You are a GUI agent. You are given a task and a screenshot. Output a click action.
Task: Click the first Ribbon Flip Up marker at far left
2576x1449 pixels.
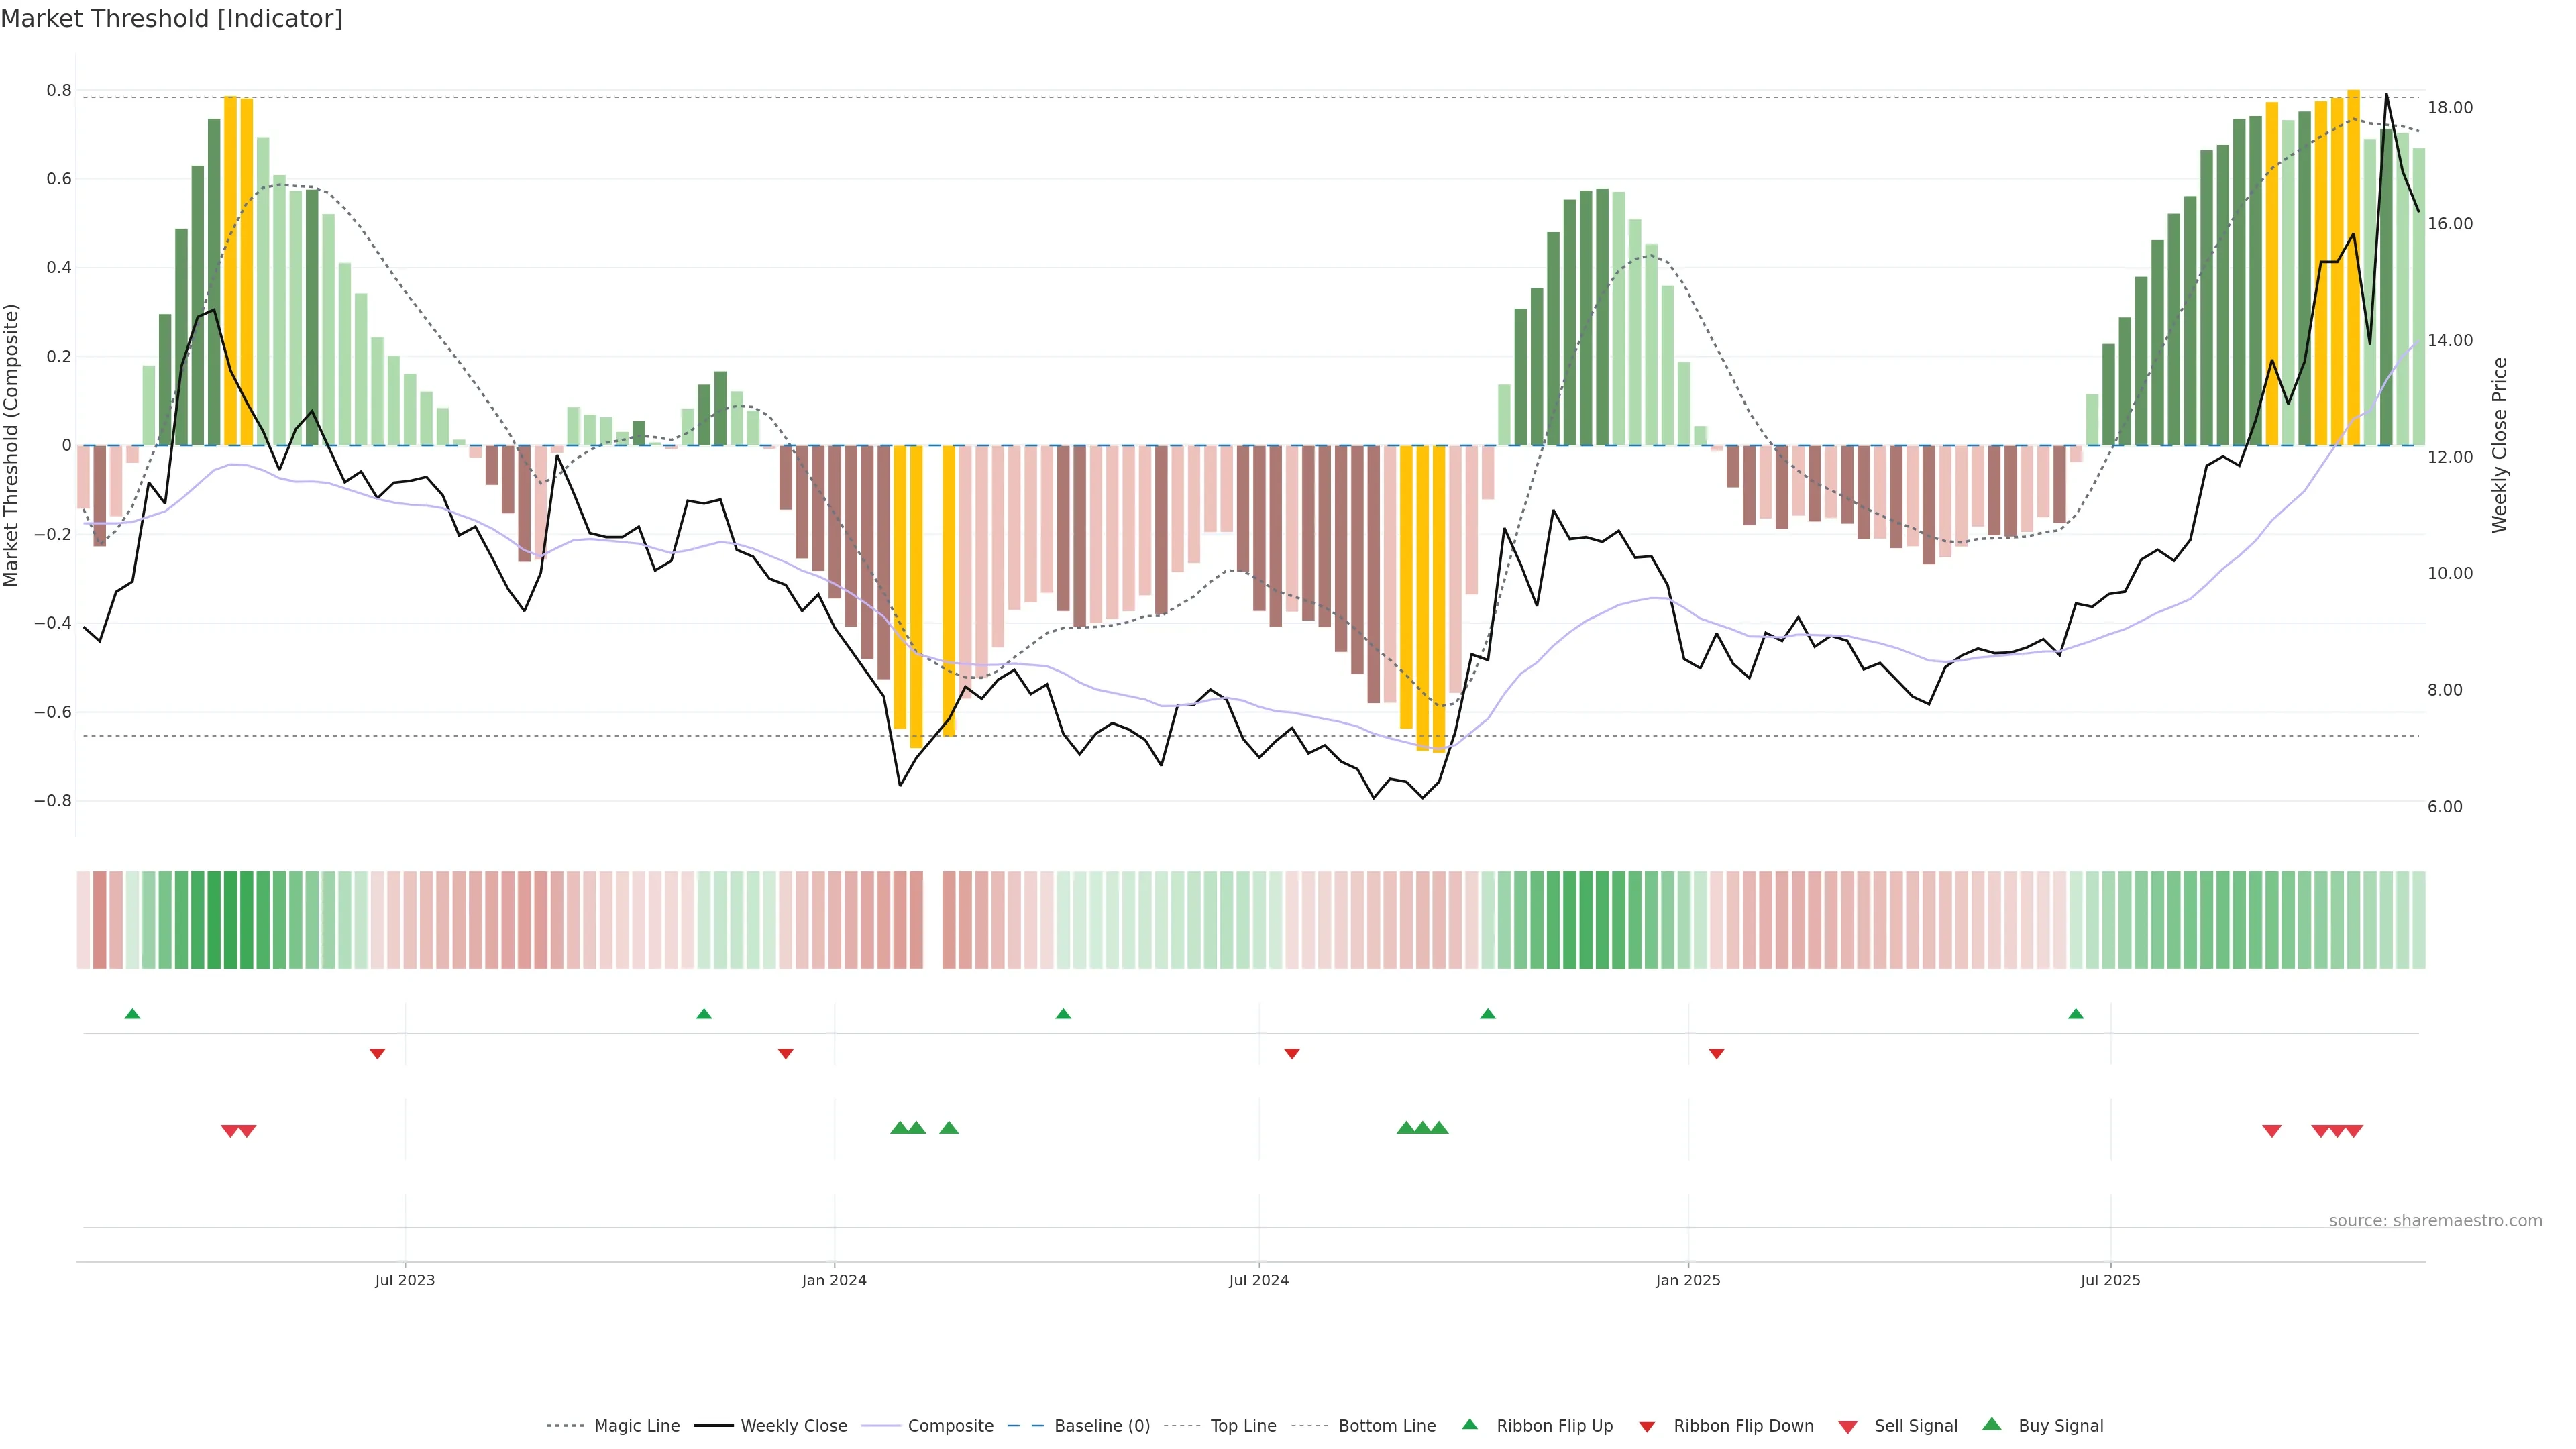pyautogui.click(x=132, y=1014)
